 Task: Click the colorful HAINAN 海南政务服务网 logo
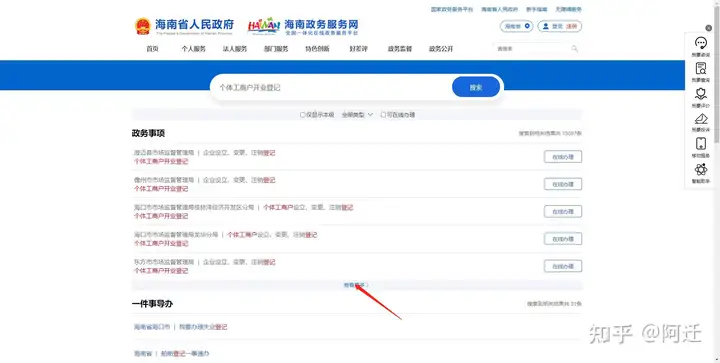303,27
